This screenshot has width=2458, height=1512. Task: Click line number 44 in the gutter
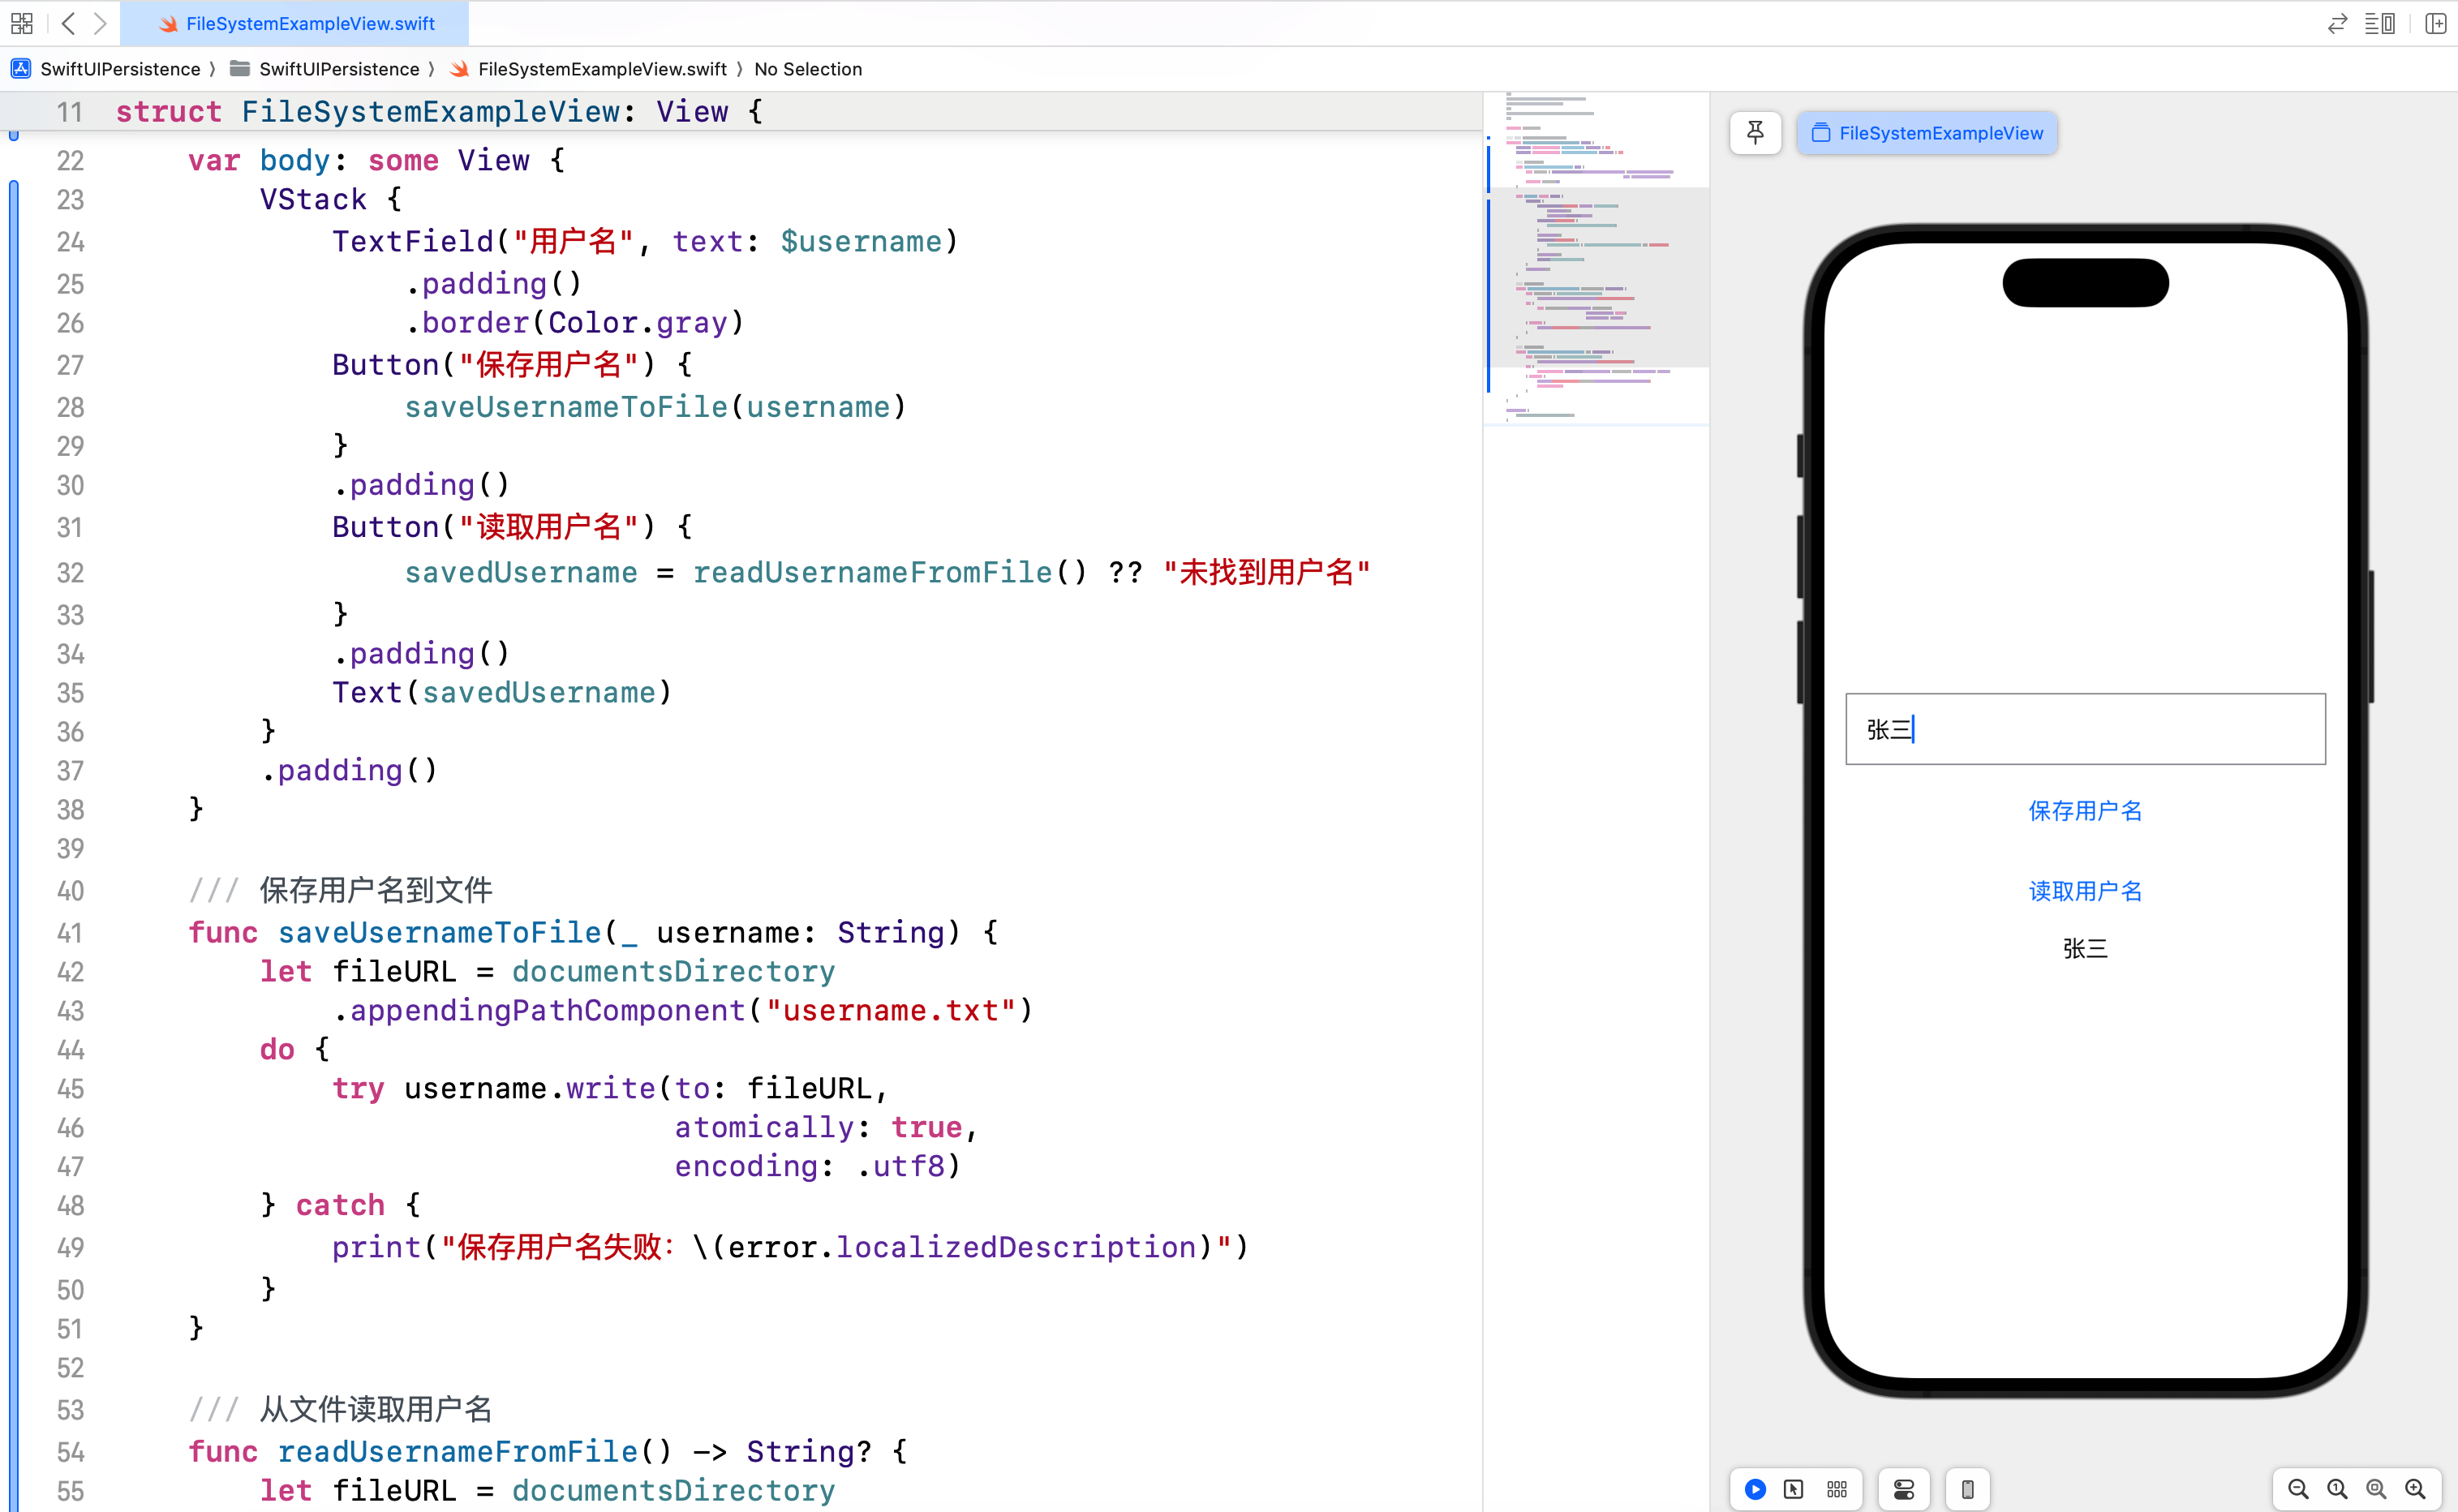tap(70, 1050)
